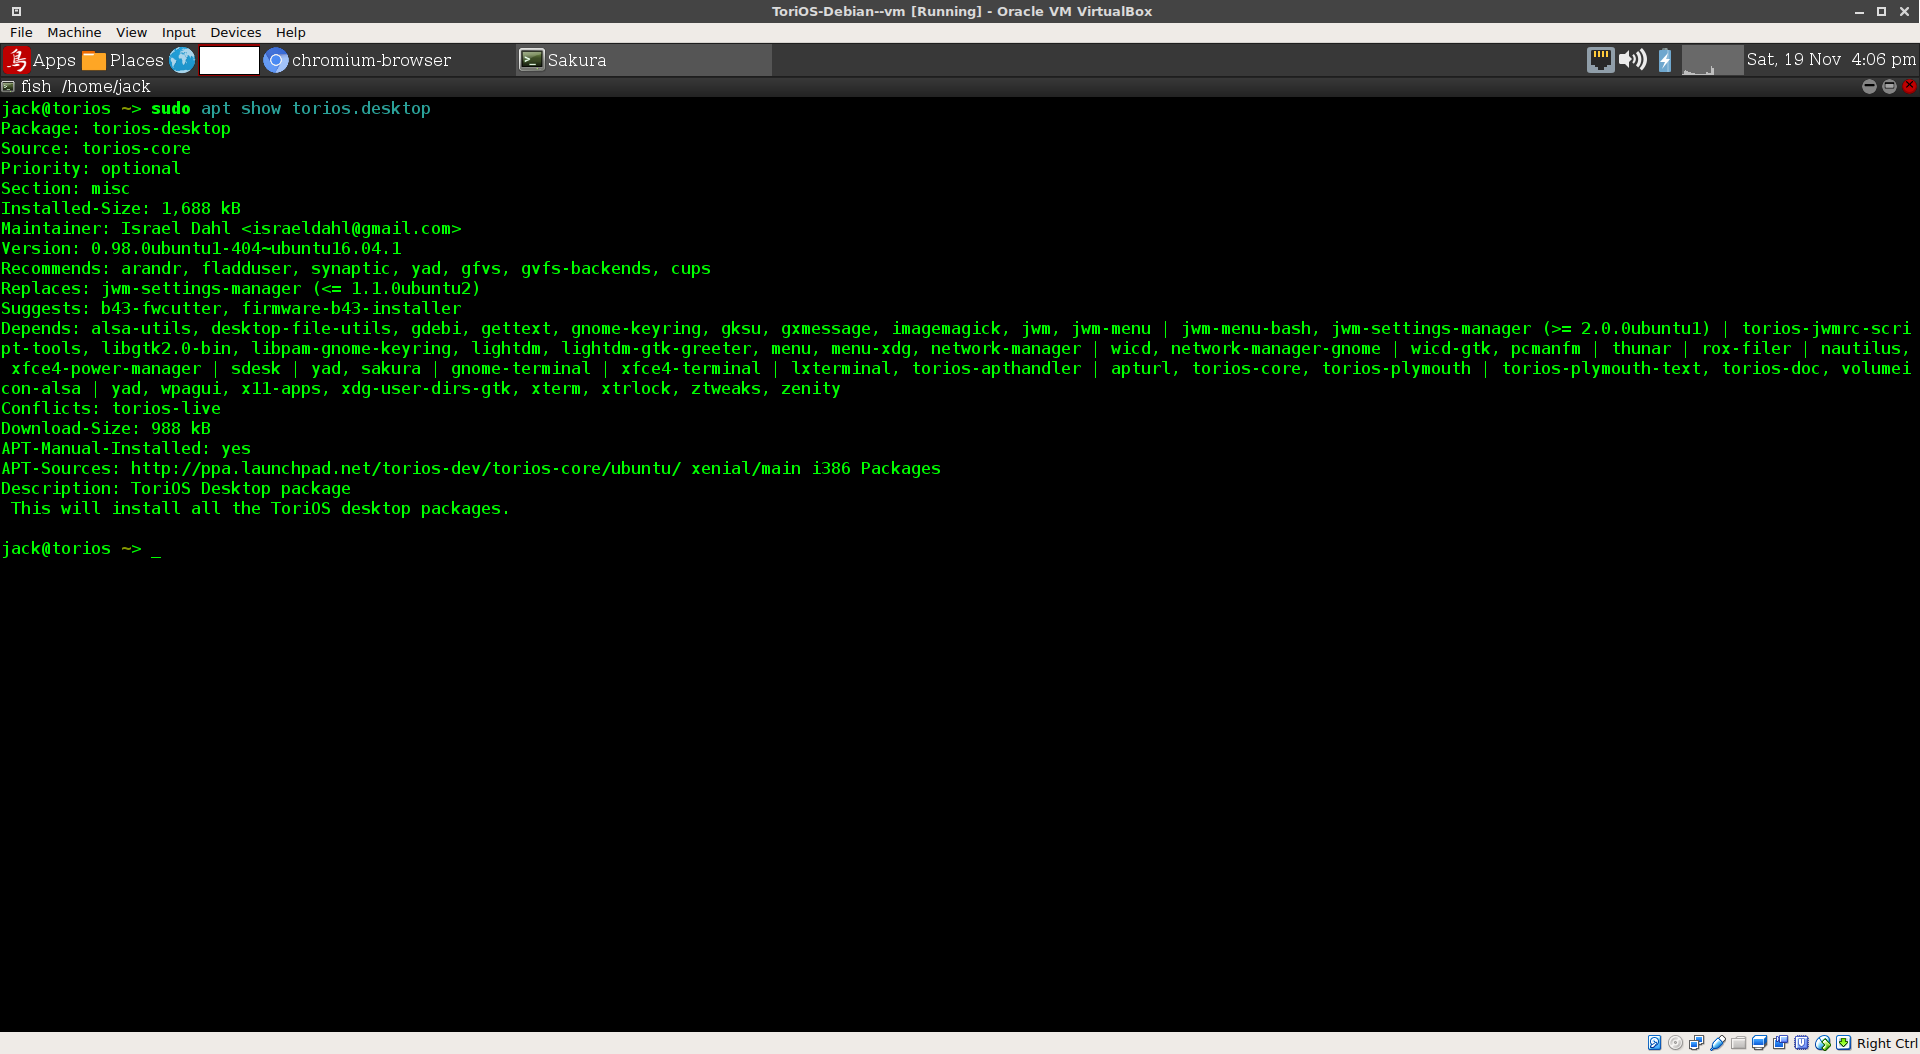Open the shared folders status icon
Viewport: 1920px width, 1054px height.
point(1738,1043)
